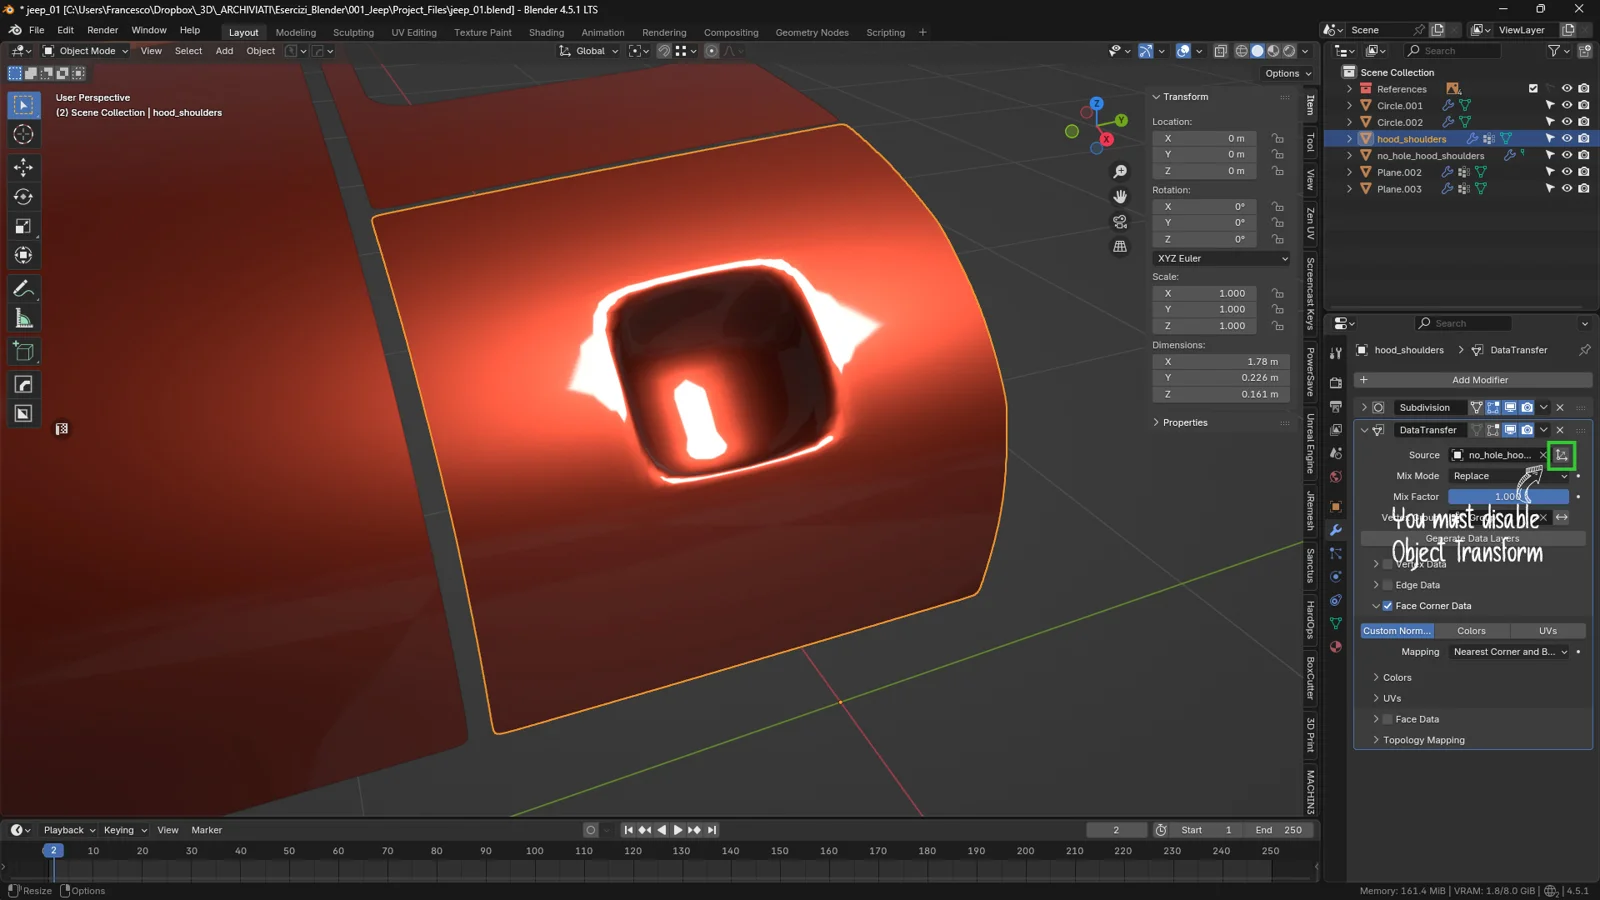Select the Rotate tool
The image size is (1600, 900).
pyautogui.click(x=23, y=197)
